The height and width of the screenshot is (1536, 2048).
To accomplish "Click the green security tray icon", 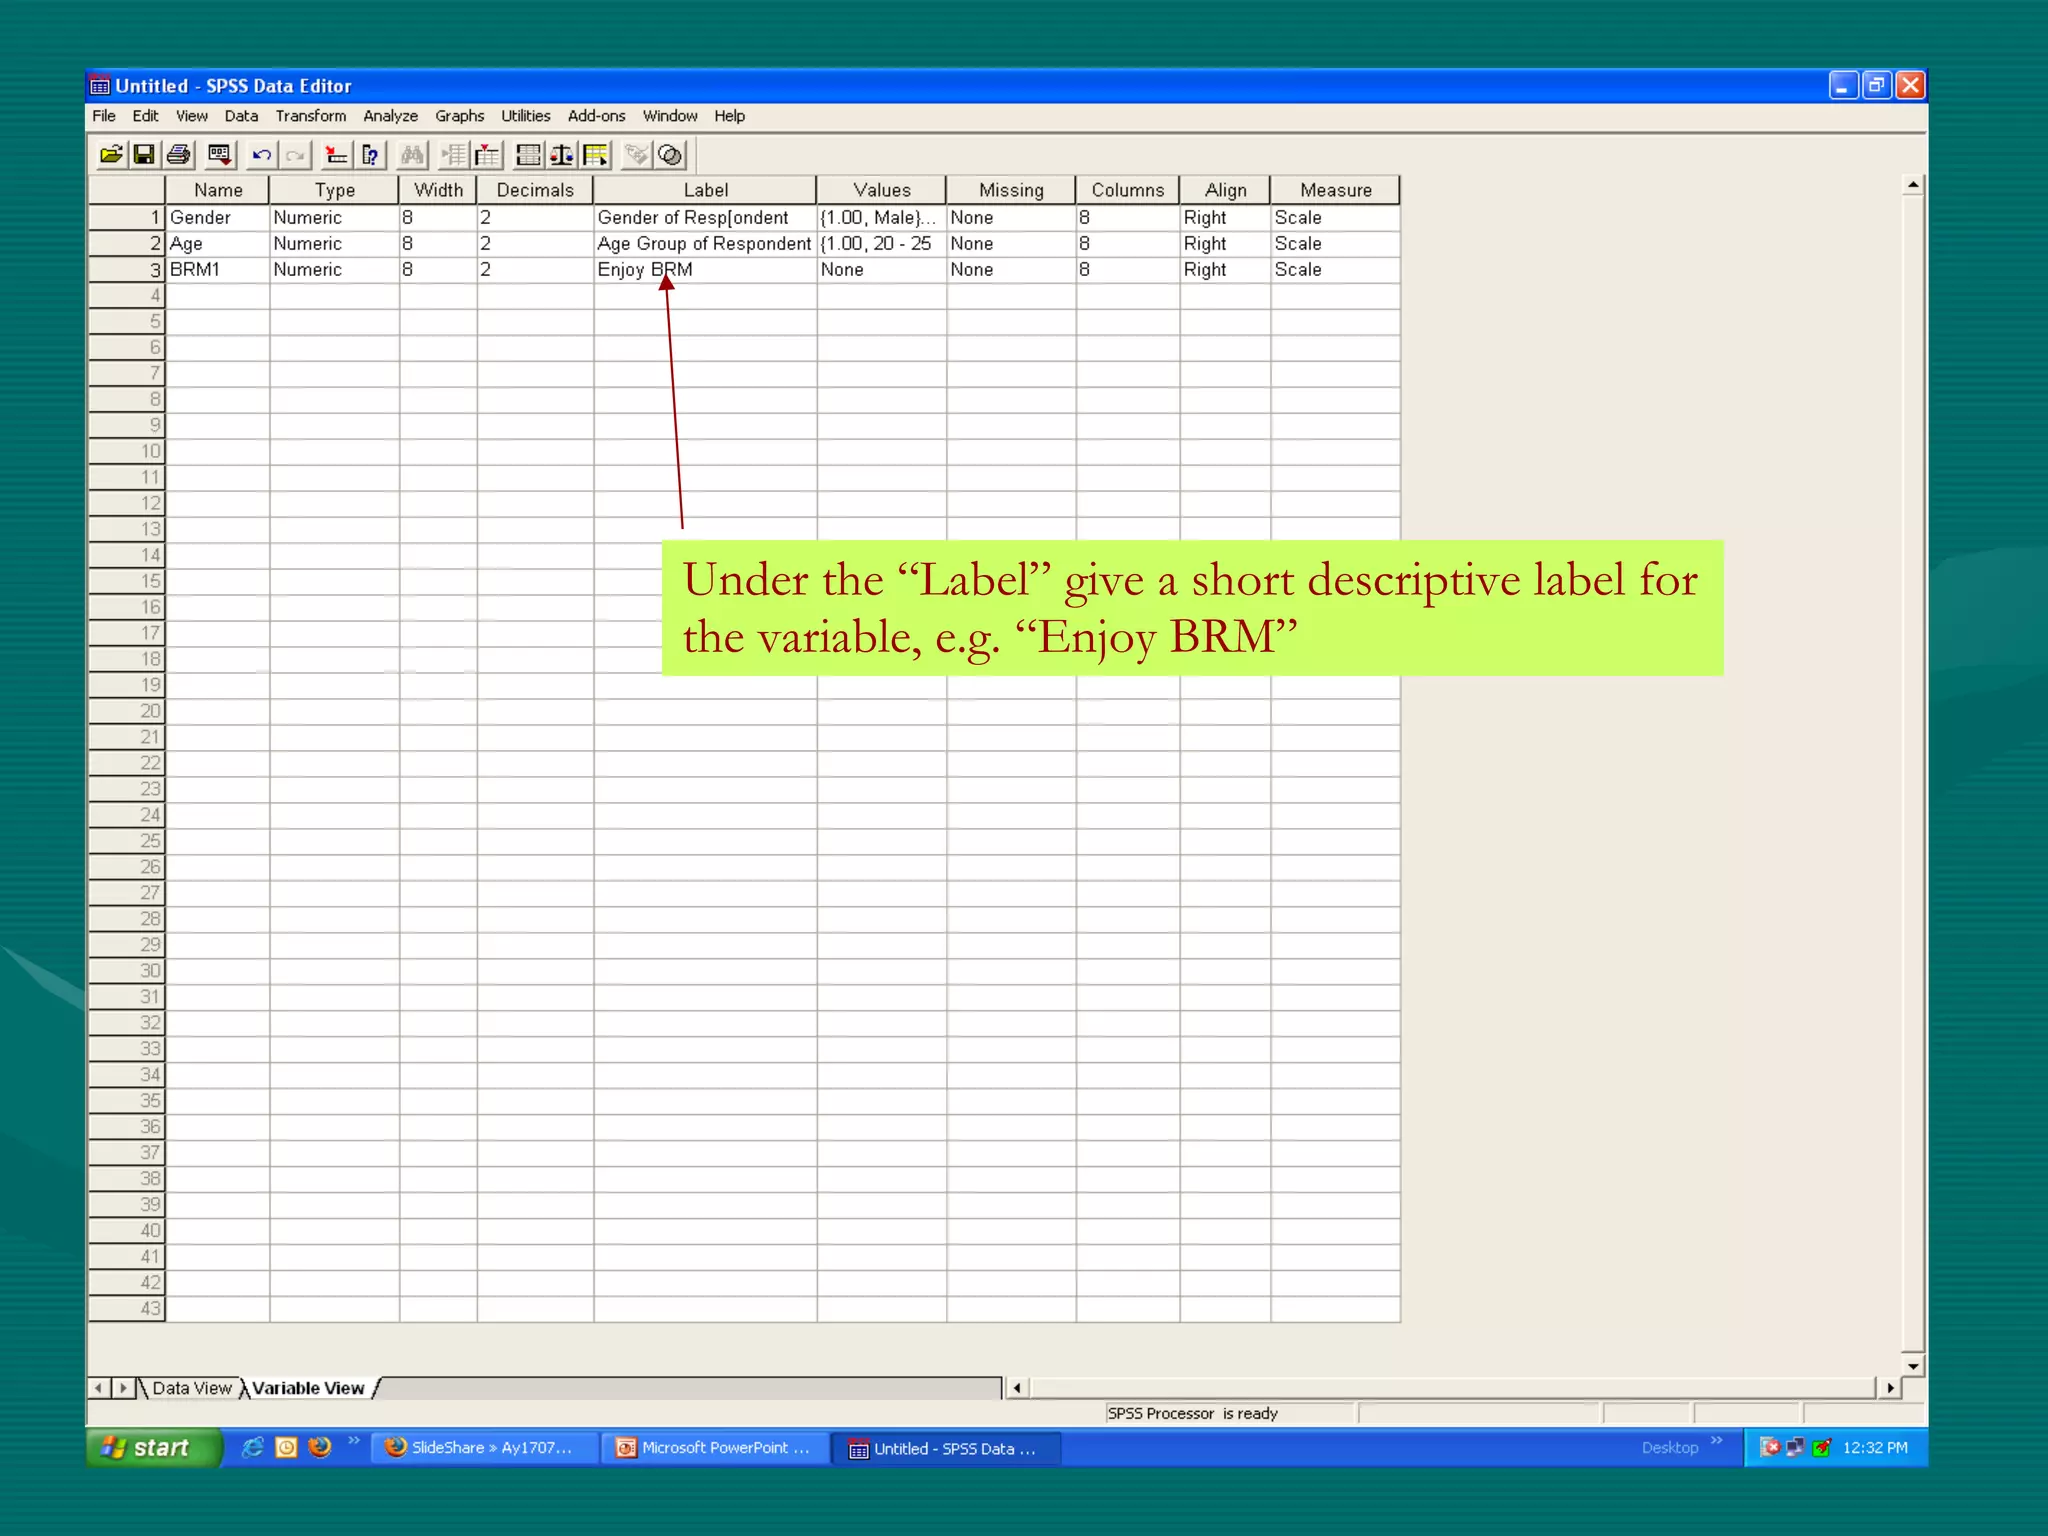I will pyautogui.click(x=1822, y=1447).
